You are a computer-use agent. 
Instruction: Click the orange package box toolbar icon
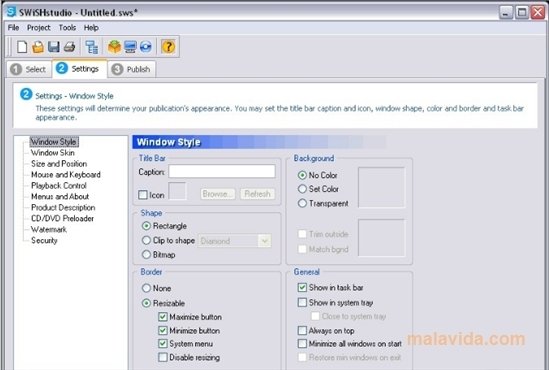114,47
